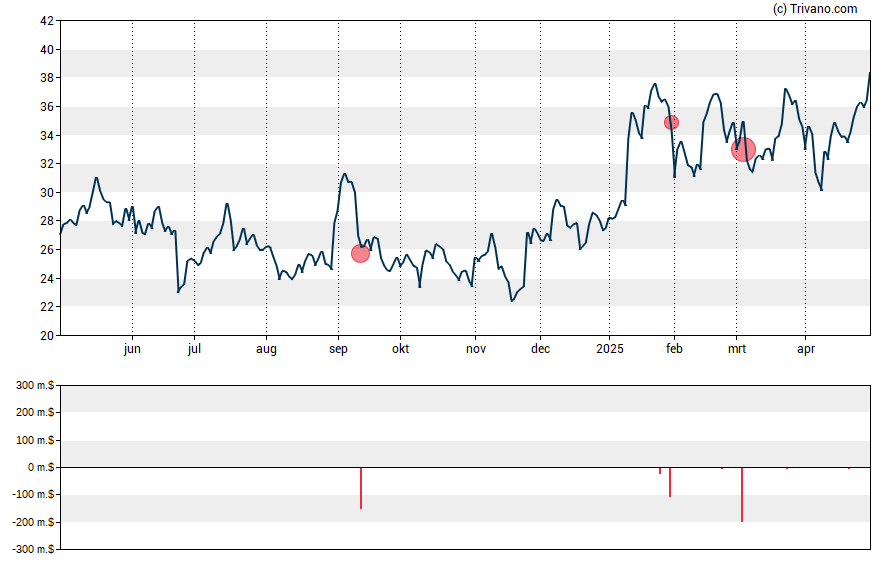This screenshot has width=888, height=565.
Task: Click the "2025" axis label
Action: tap(609, 349)
